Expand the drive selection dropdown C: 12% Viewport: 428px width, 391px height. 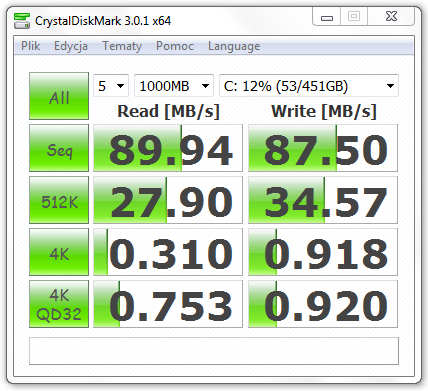[x=309, y=86]
